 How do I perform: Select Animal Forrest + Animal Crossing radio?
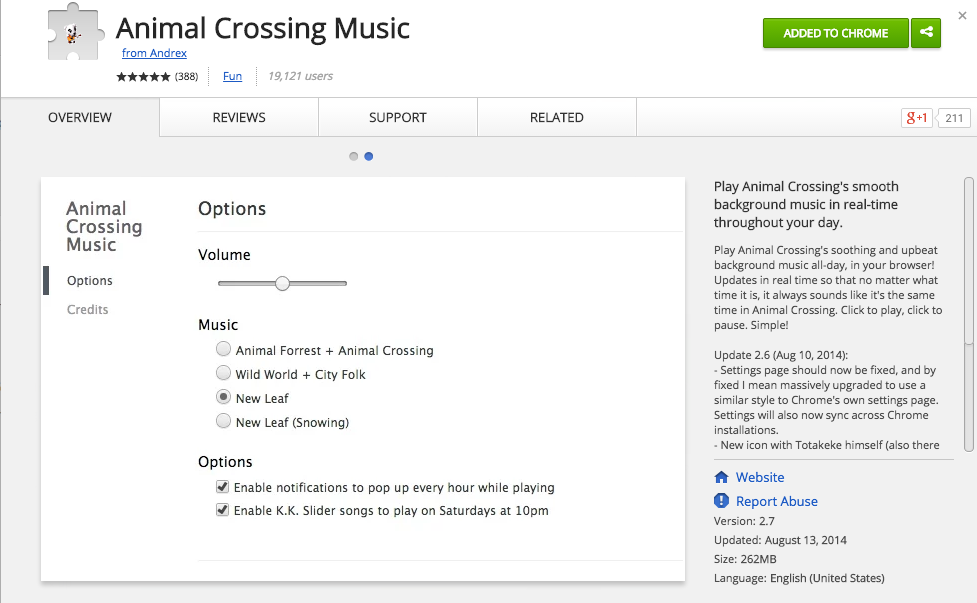click(x=223, y=350)
